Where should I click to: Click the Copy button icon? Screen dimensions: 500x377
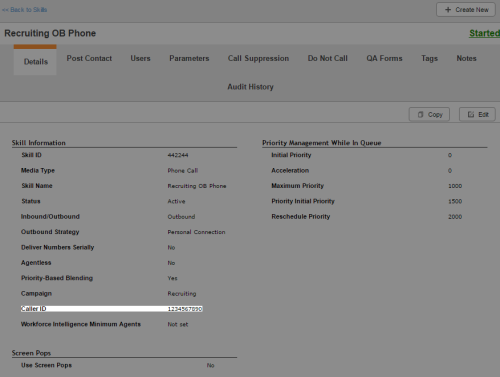[x=421, y=114]
